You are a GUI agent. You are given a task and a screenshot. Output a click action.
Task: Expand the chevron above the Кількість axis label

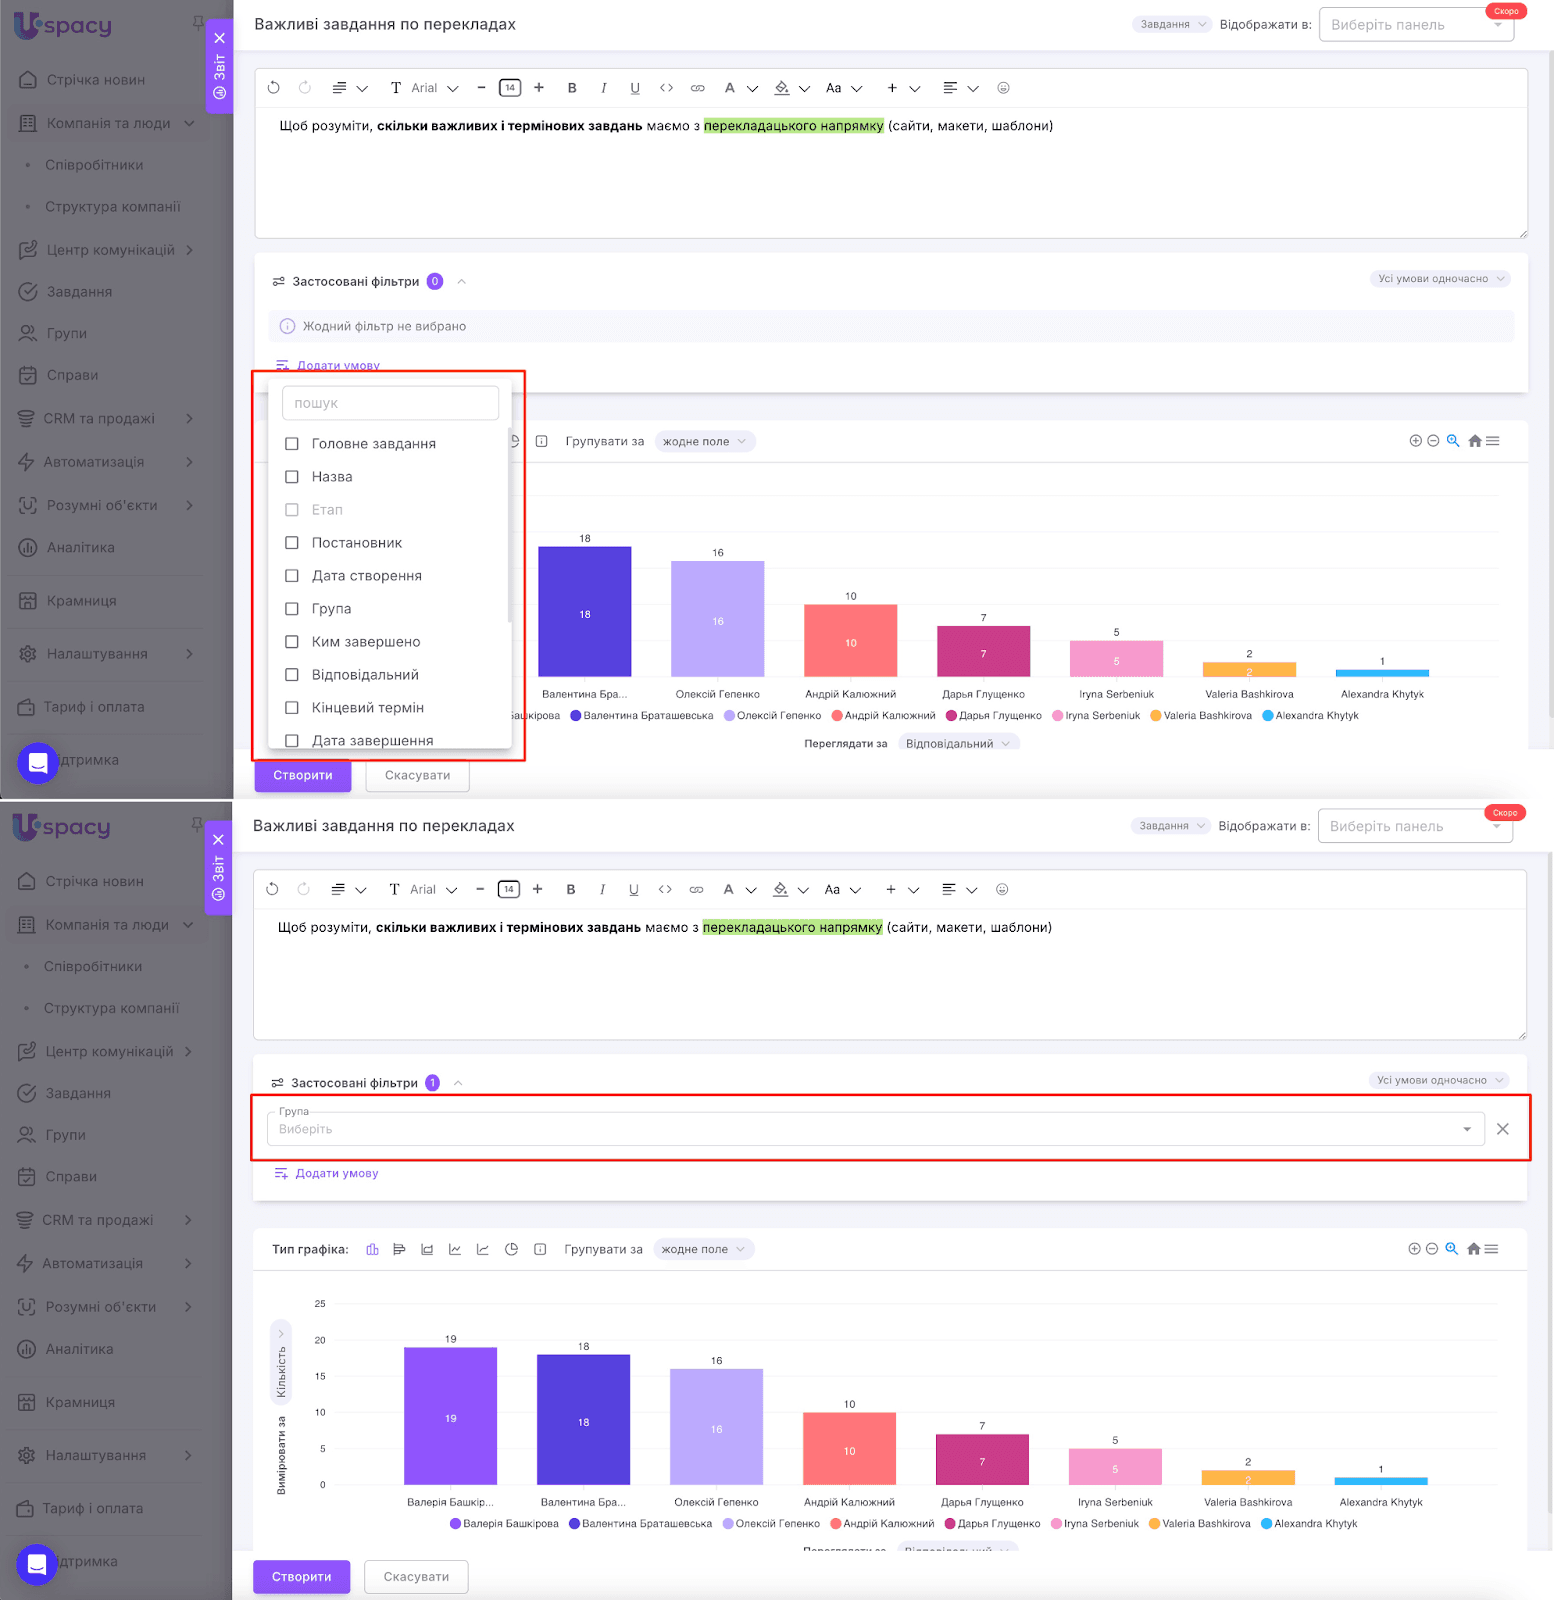pyautogui.click(x=281, y=1333)
